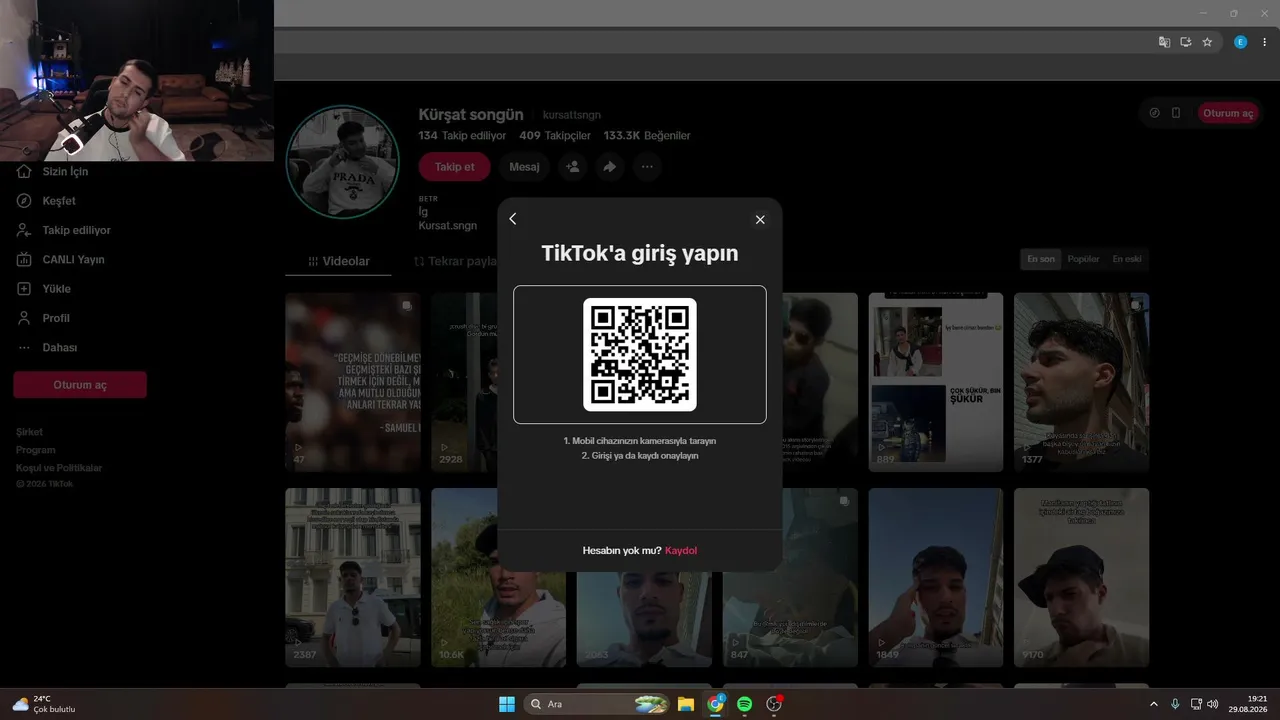
Task: Open the Şirket footer link
Action: tap(29, 432)
